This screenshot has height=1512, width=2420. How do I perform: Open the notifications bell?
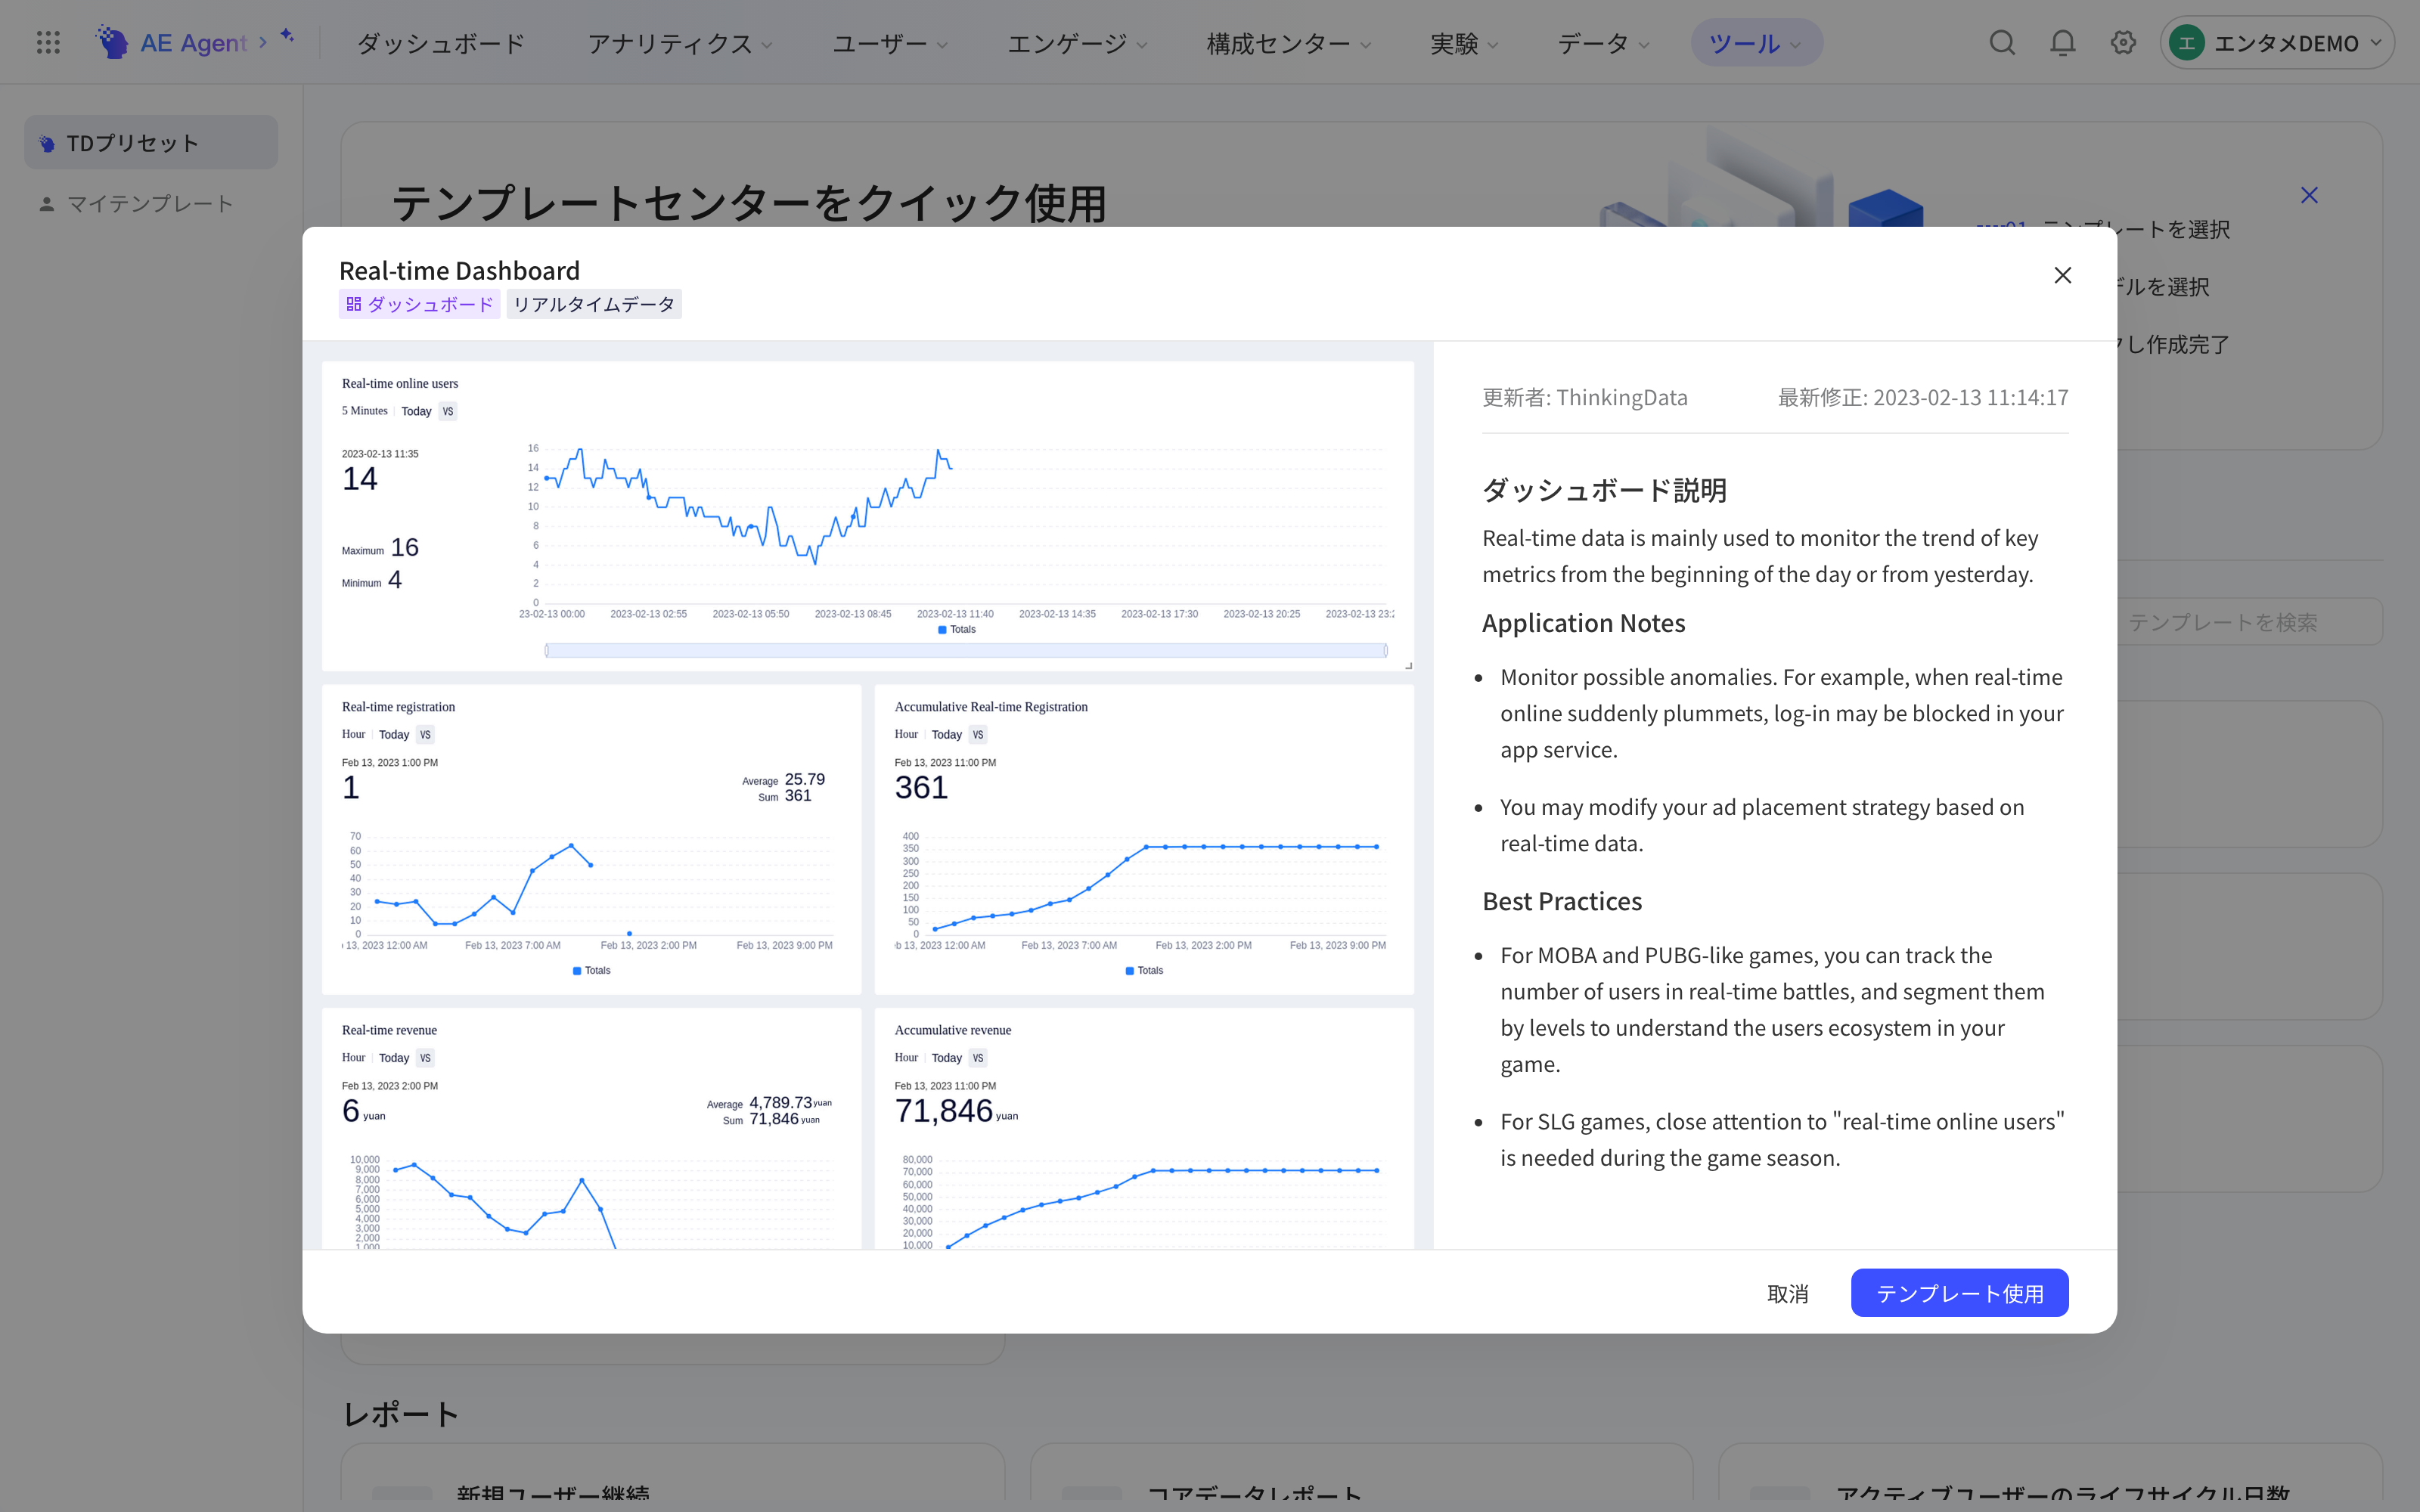tap(2062, 42)
